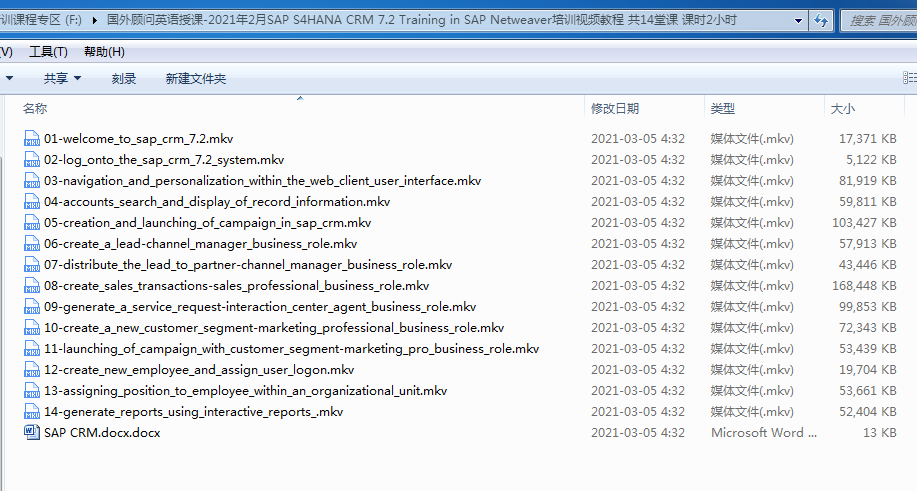
Task: Click the Word document icon of SAP CRM.docx.docx
Action: pos(32,433)
